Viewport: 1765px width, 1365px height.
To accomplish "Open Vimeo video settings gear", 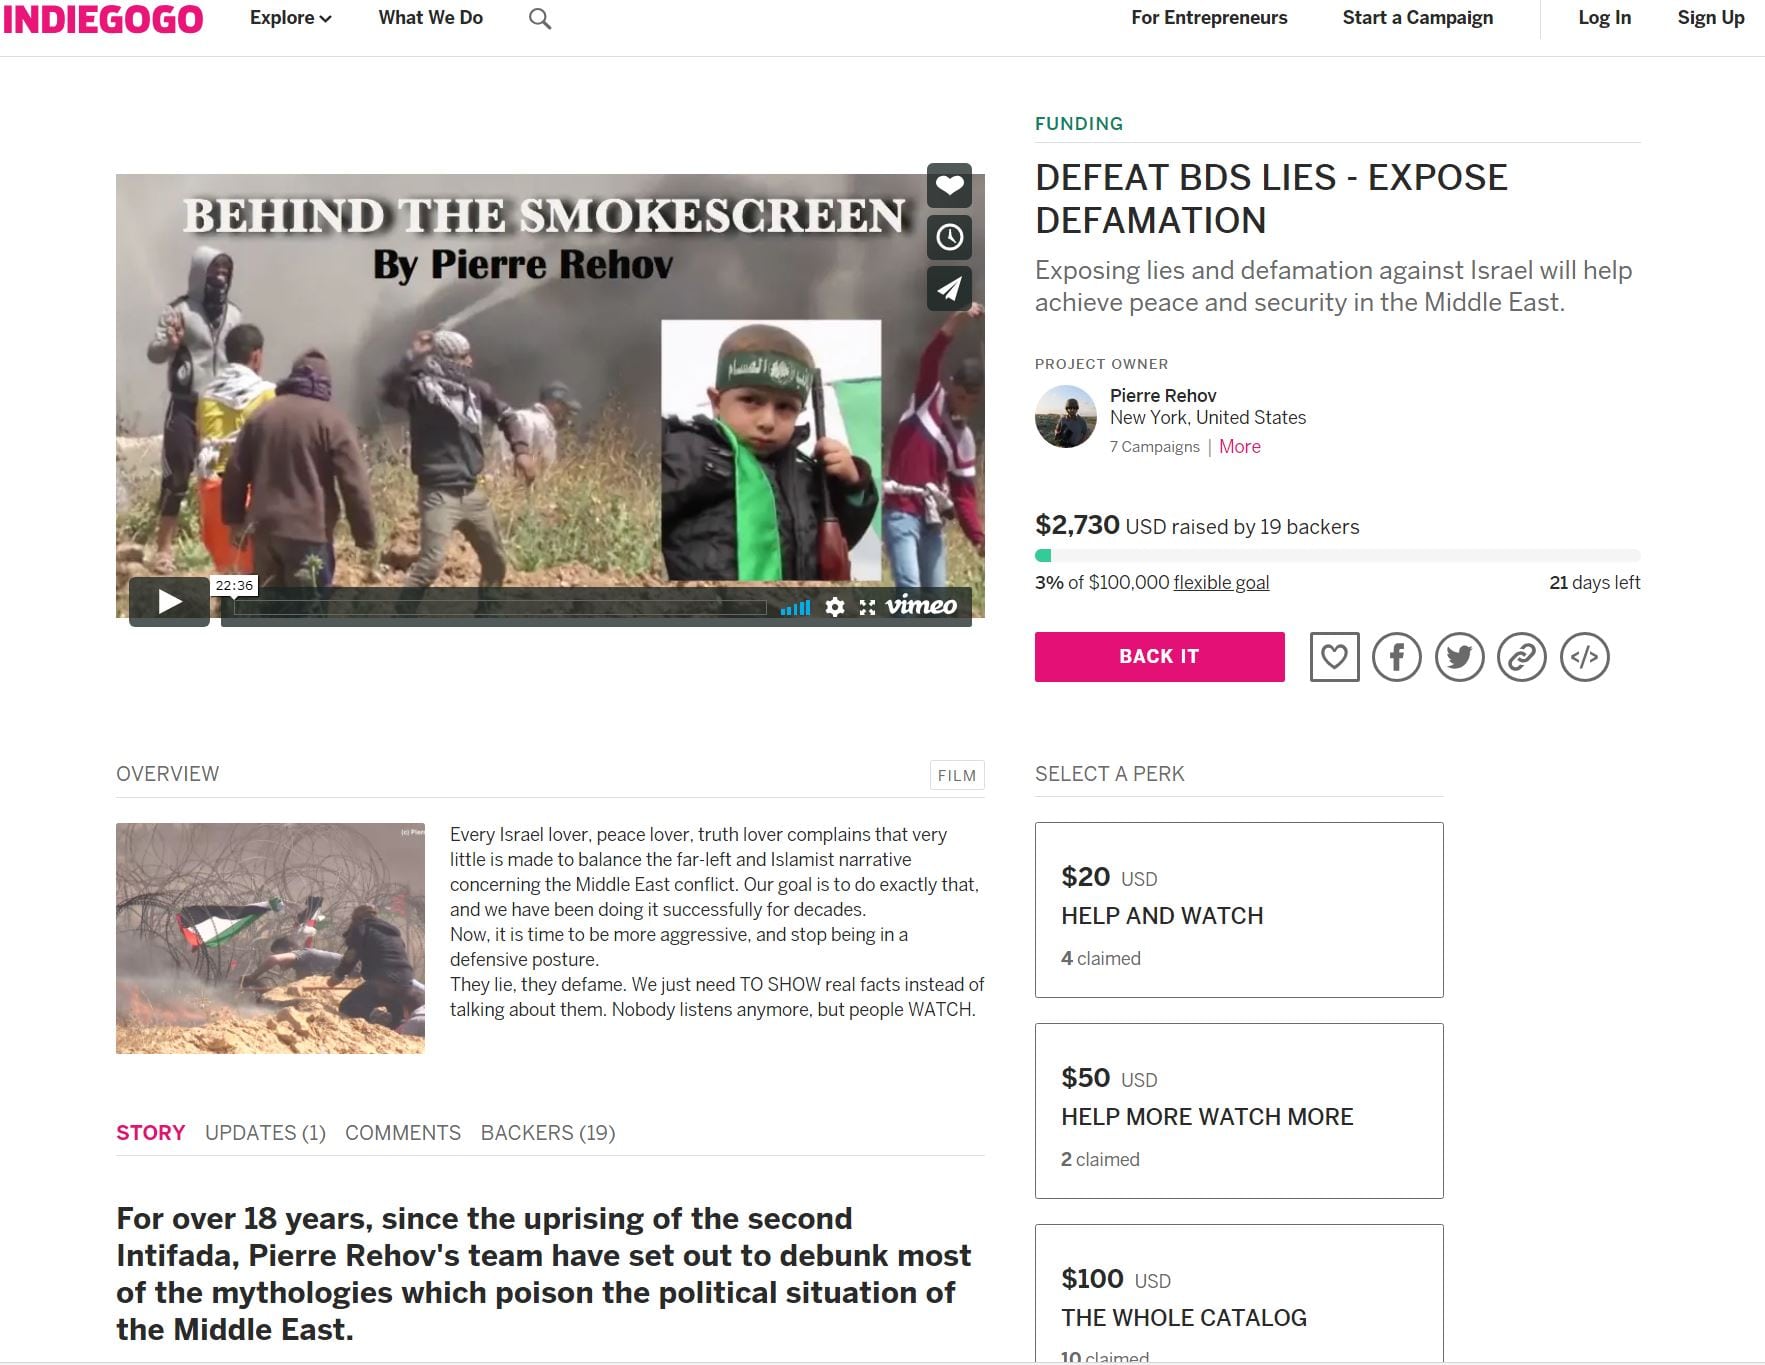I will [835, 607].
